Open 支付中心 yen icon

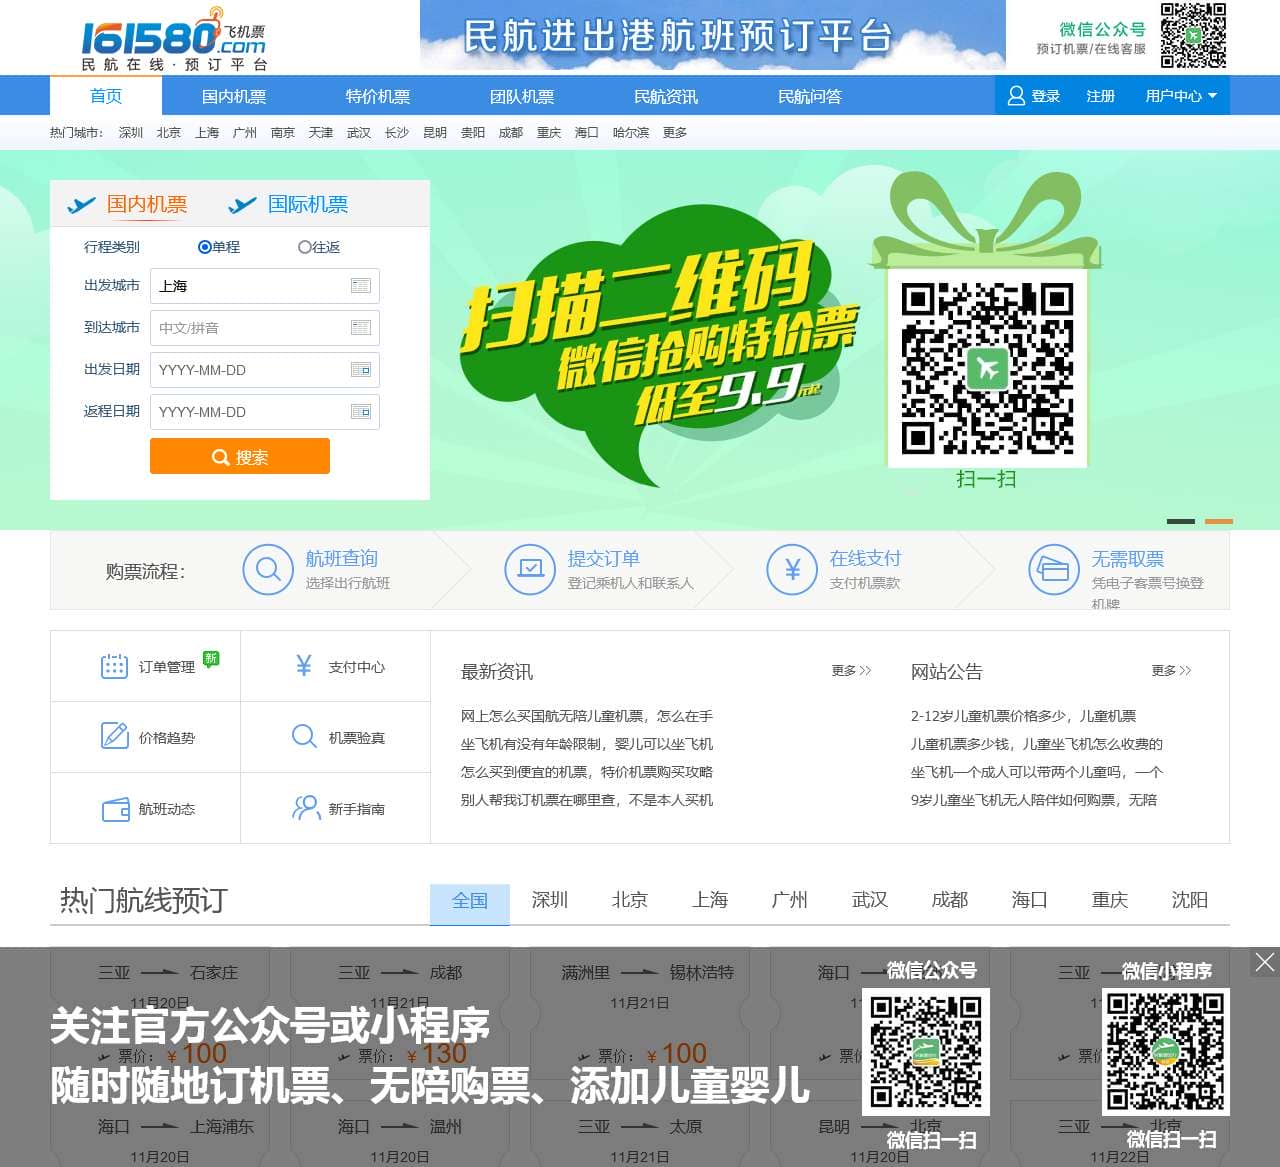point(304,666)
